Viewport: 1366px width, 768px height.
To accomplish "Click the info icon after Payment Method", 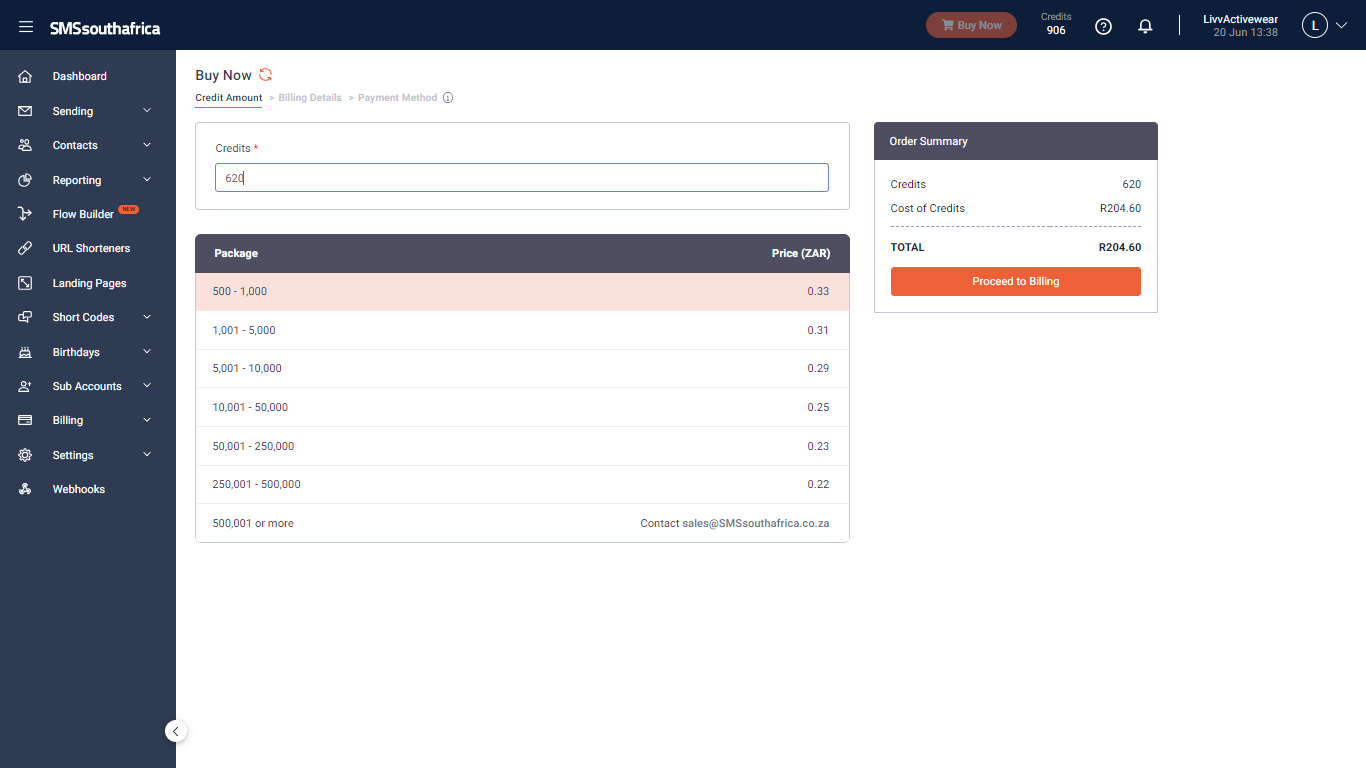I will [x=448, y=98].
